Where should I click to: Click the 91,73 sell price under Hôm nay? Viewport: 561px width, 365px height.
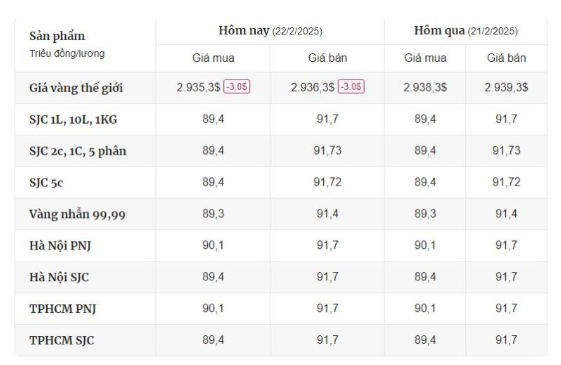tap(328, 150)
